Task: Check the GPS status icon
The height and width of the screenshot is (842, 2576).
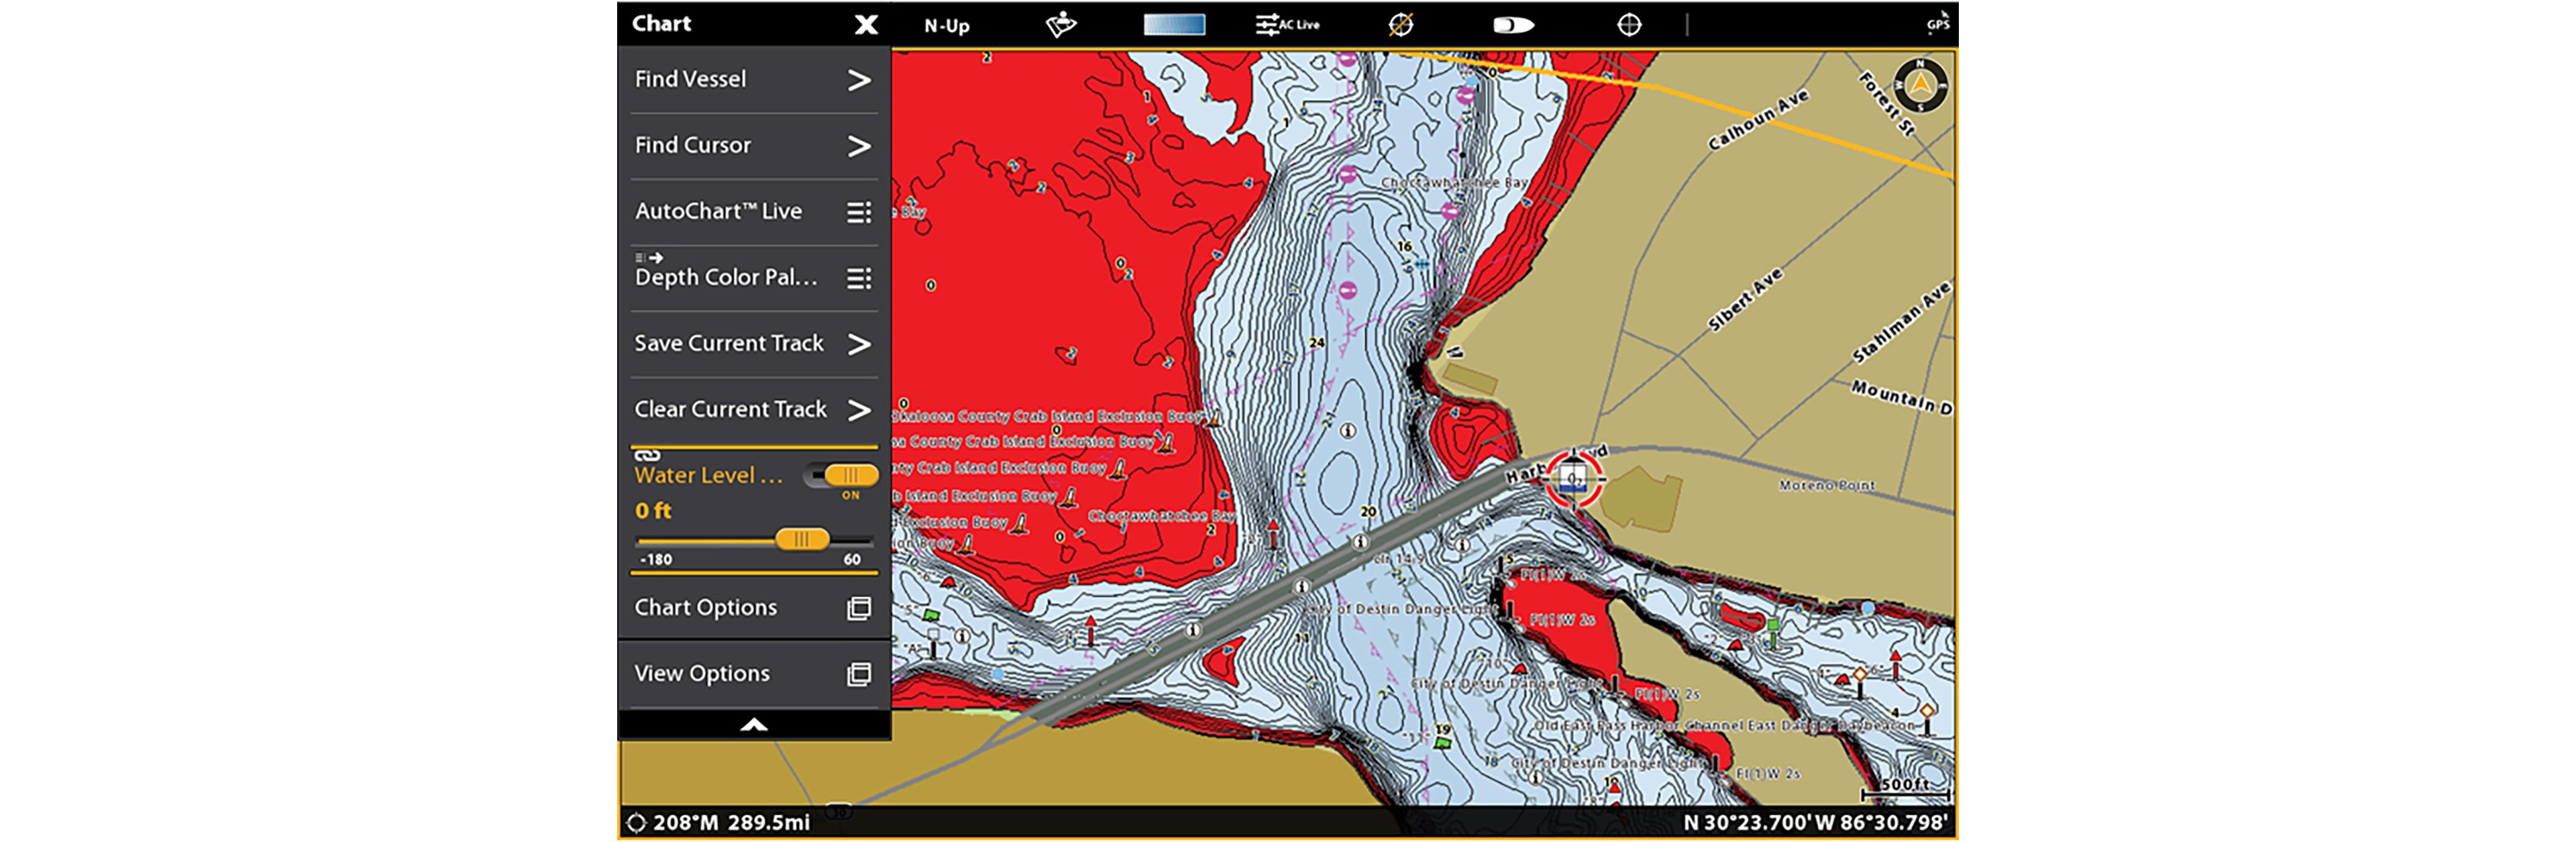Action: (1937, 22)
